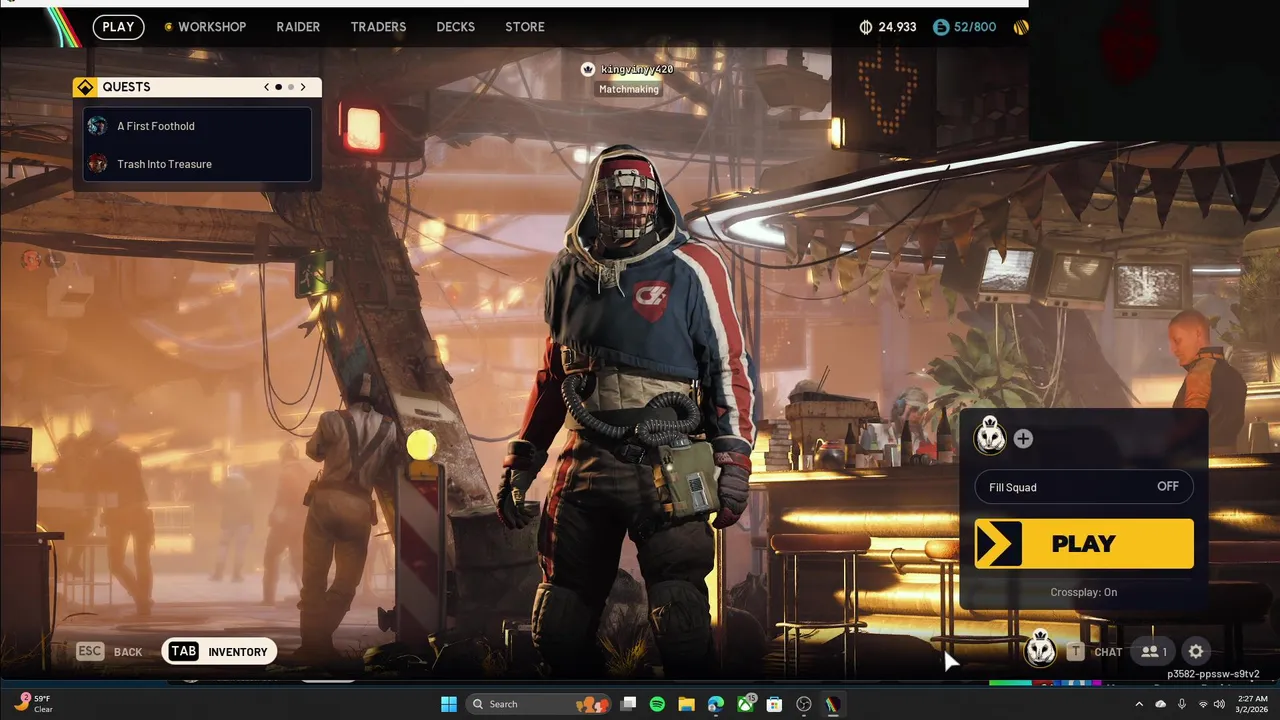The image size is (1280, 720).
Task: Open the Wi-Fi network tray icon
Action: pyautogui.click(x=1202, y=704)
